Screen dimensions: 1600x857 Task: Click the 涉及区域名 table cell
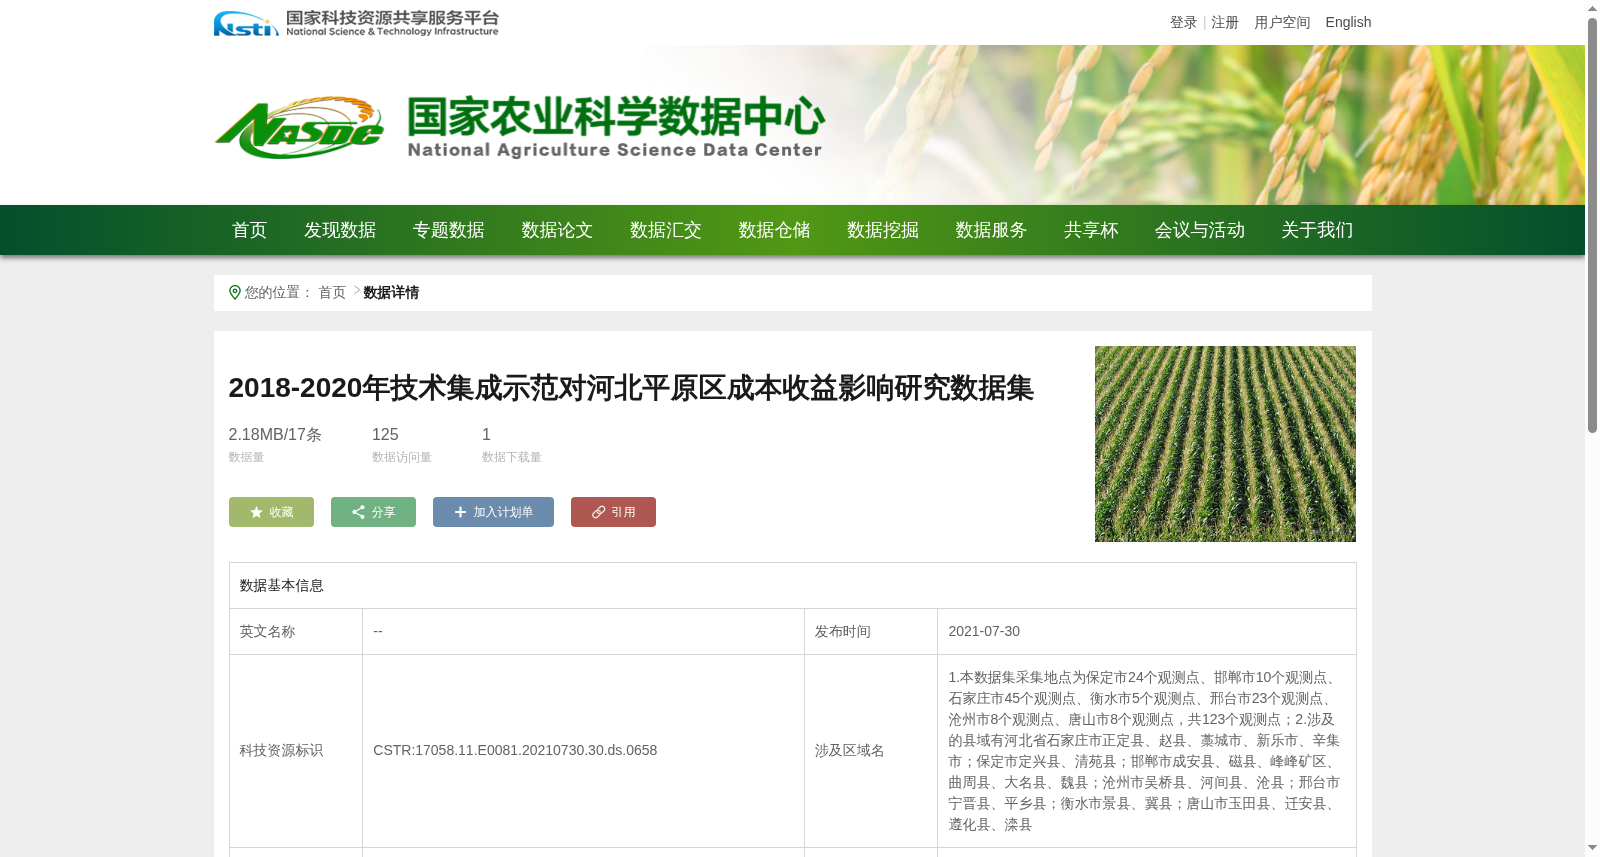(871, 751)
